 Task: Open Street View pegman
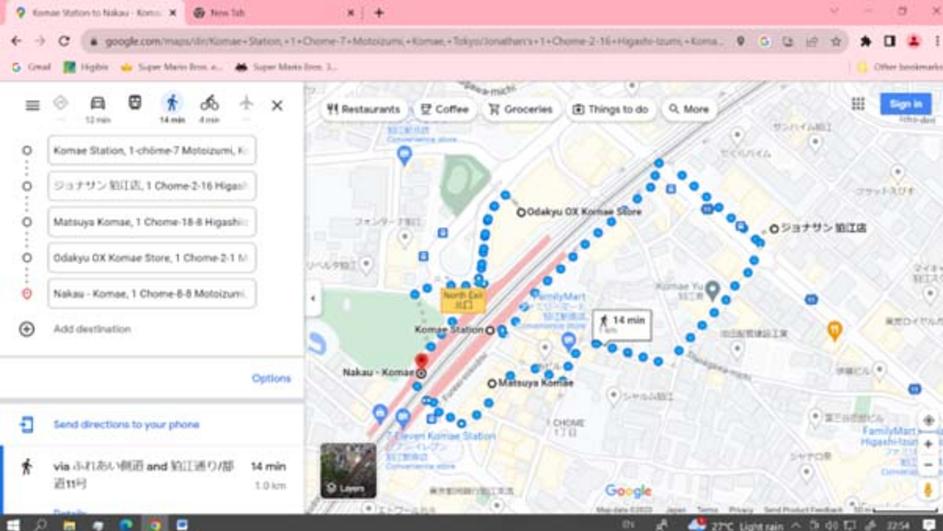928,490
